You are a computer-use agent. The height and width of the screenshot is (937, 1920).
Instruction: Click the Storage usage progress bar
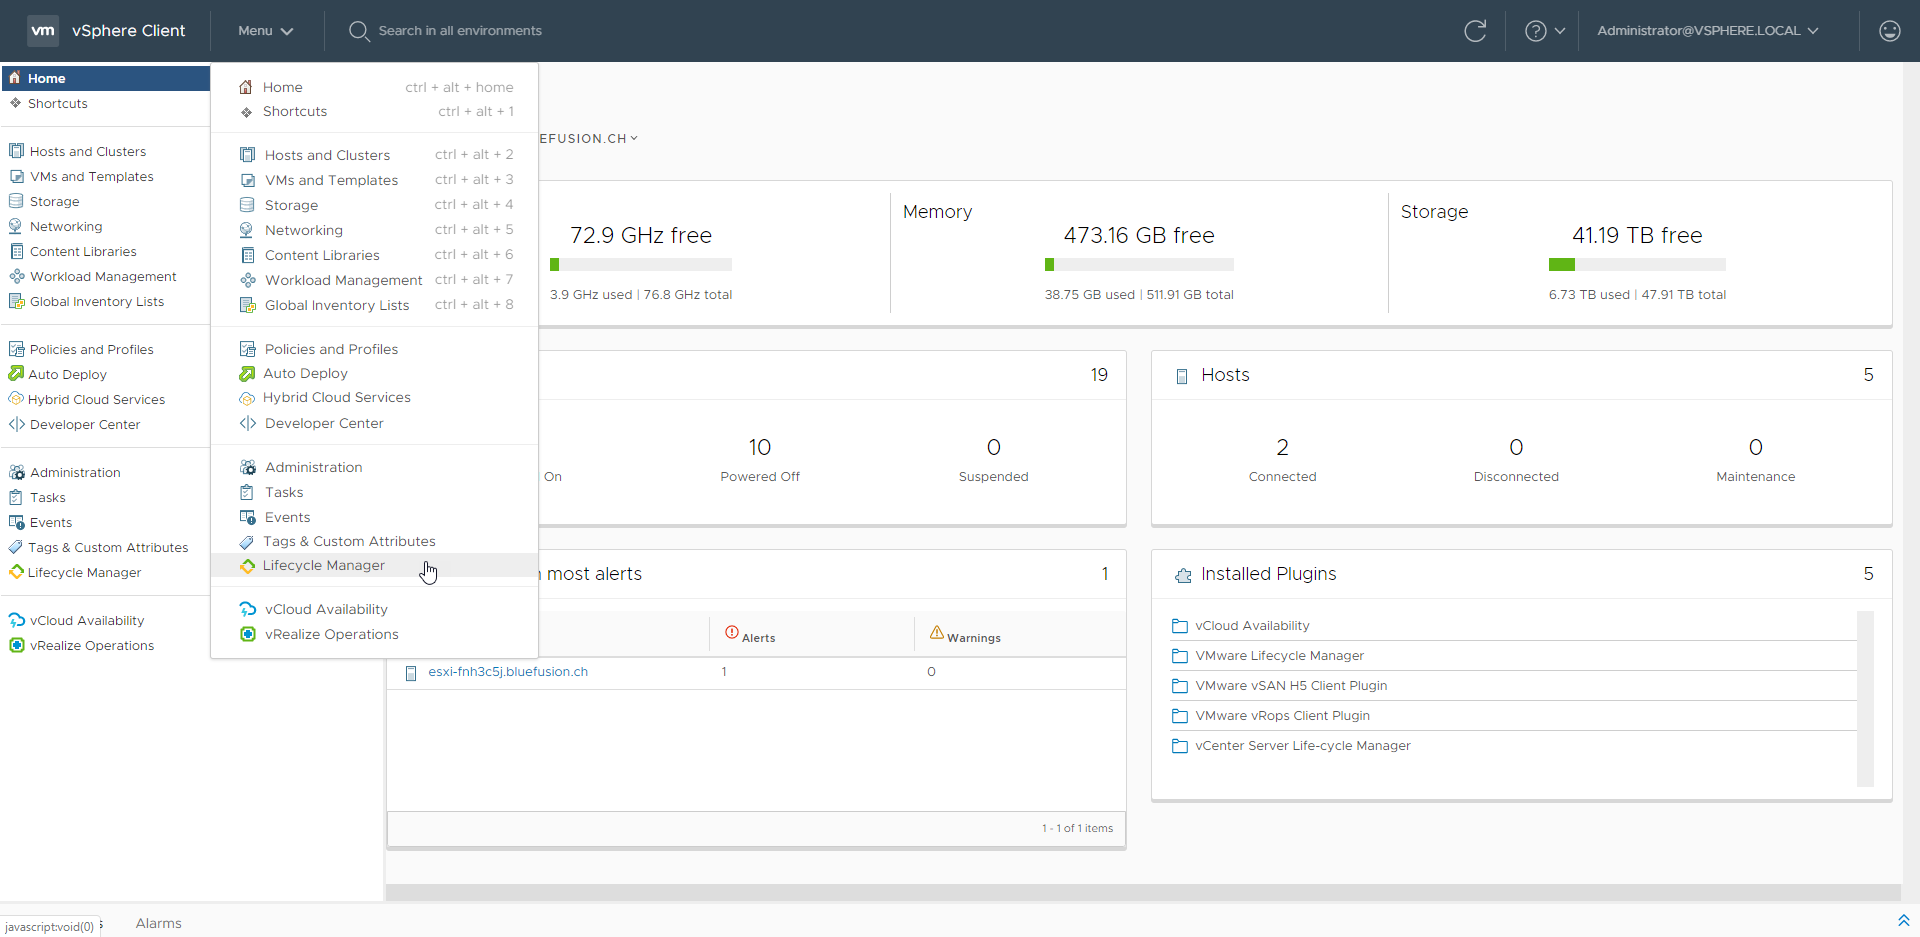1636,265
